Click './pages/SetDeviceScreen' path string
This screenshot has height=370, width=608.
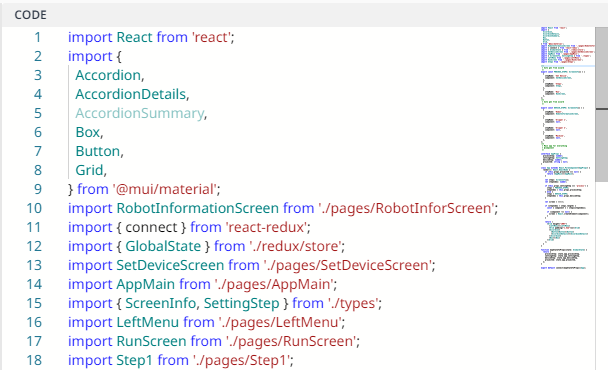[x=348, y=265]
